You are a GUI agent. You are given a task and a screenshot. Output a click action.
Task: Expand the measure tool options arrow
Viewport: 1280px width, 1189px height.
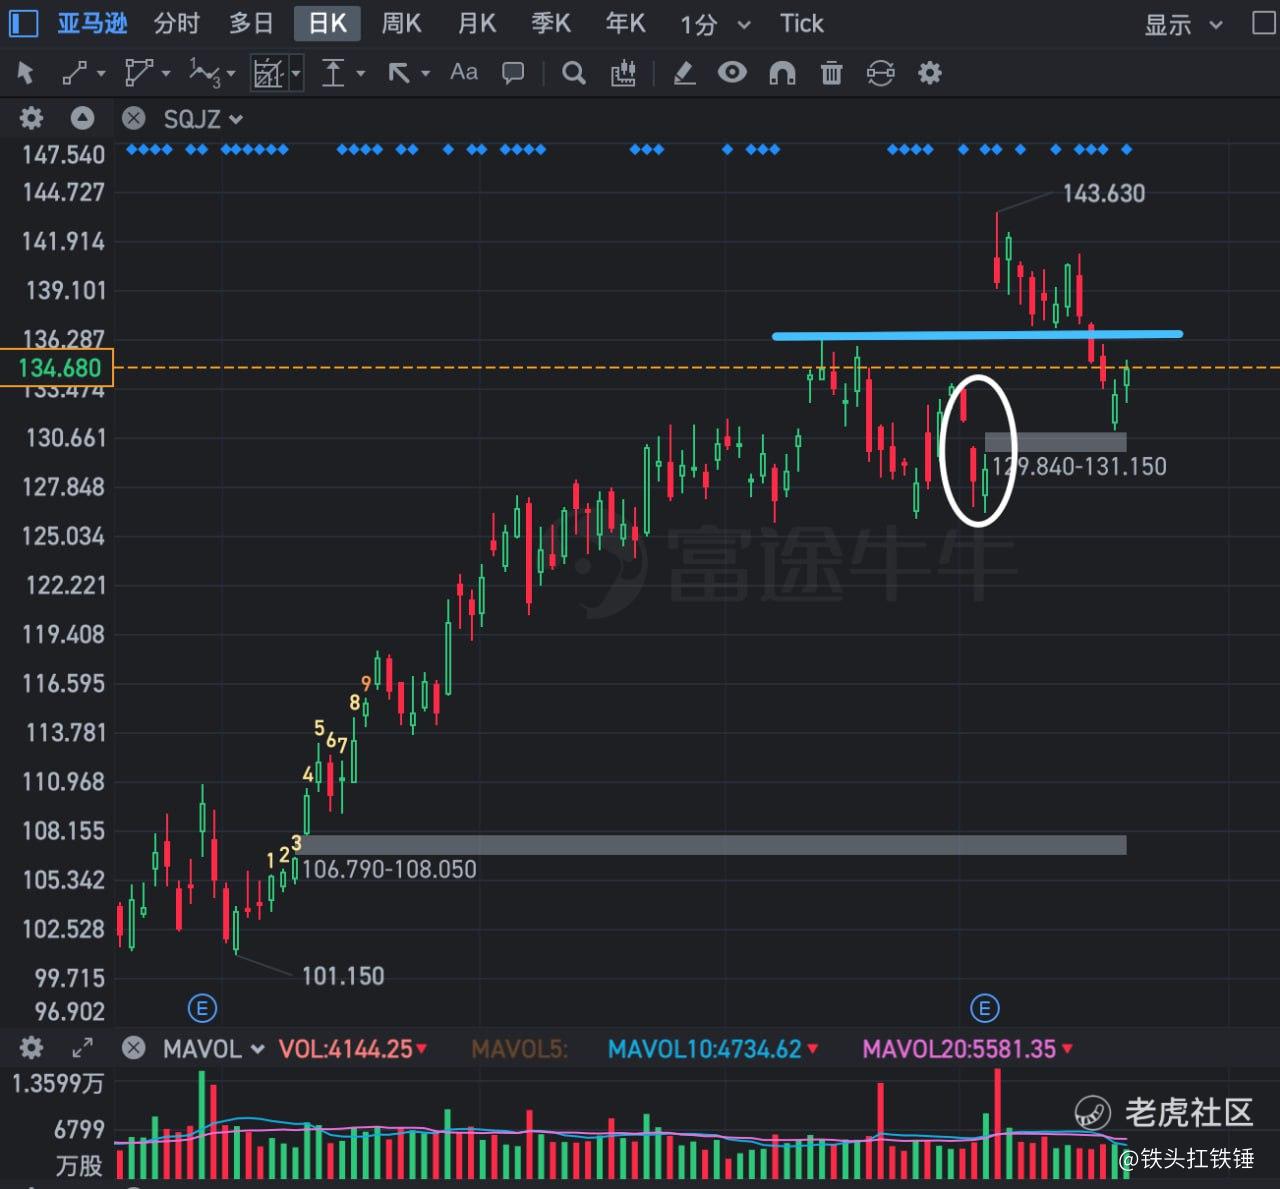pyautogui.click(x=361, y=73)
